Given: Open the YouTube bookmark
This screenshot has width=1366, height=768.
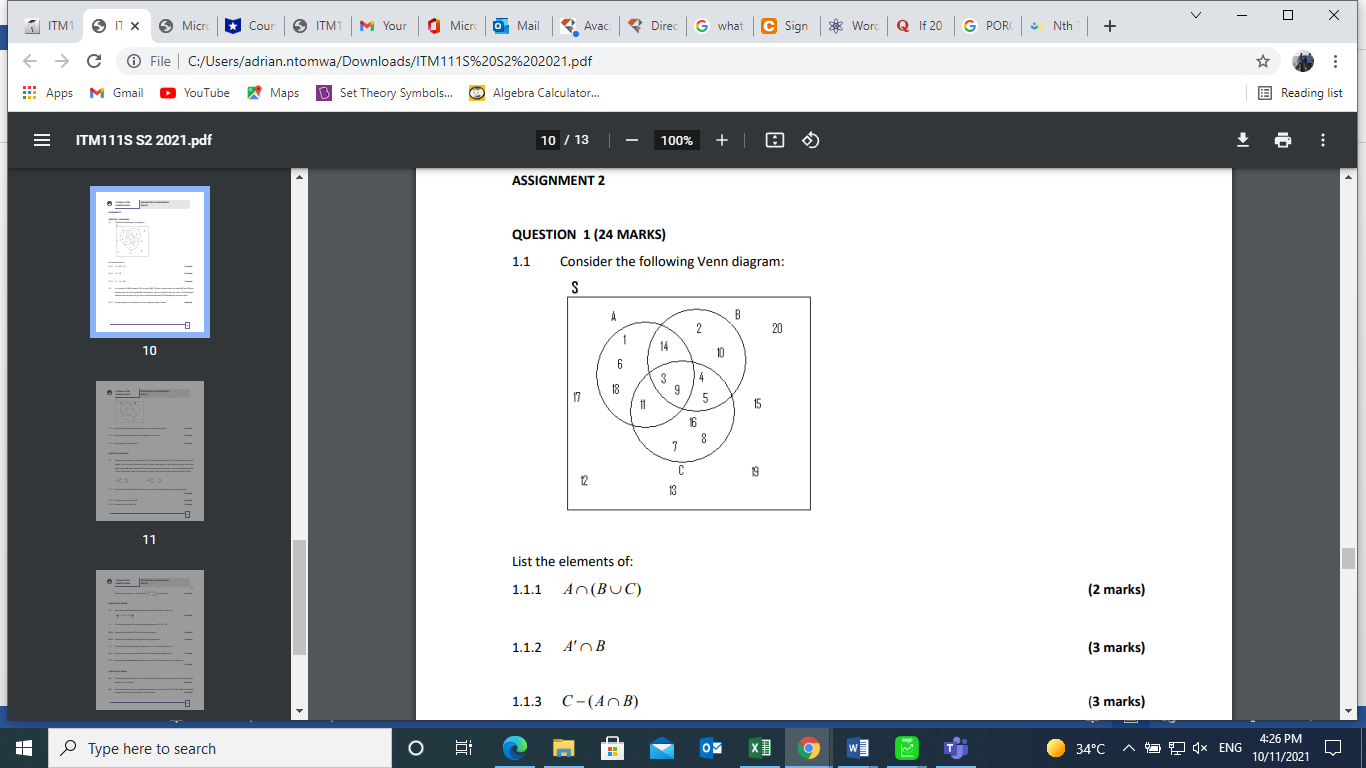Looking at the screenshot, I should (196, 93).
